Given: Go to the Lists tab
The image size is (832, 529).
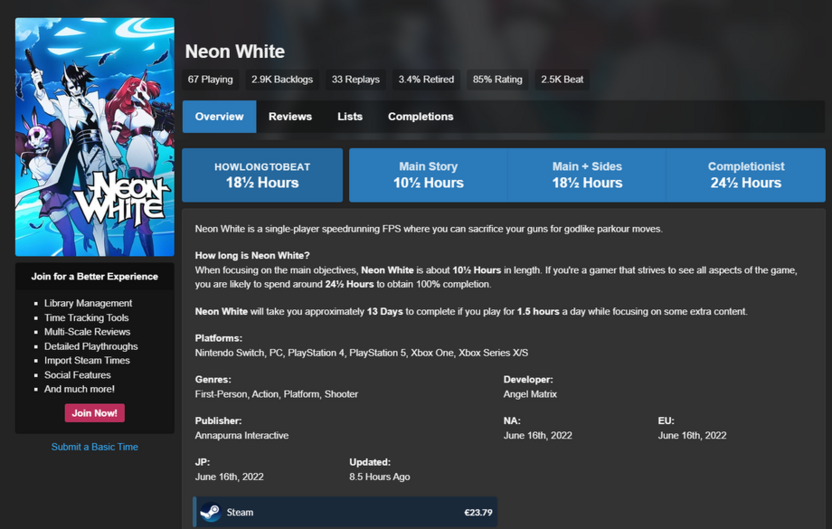Looking at the screenshot, I should 350,117.
